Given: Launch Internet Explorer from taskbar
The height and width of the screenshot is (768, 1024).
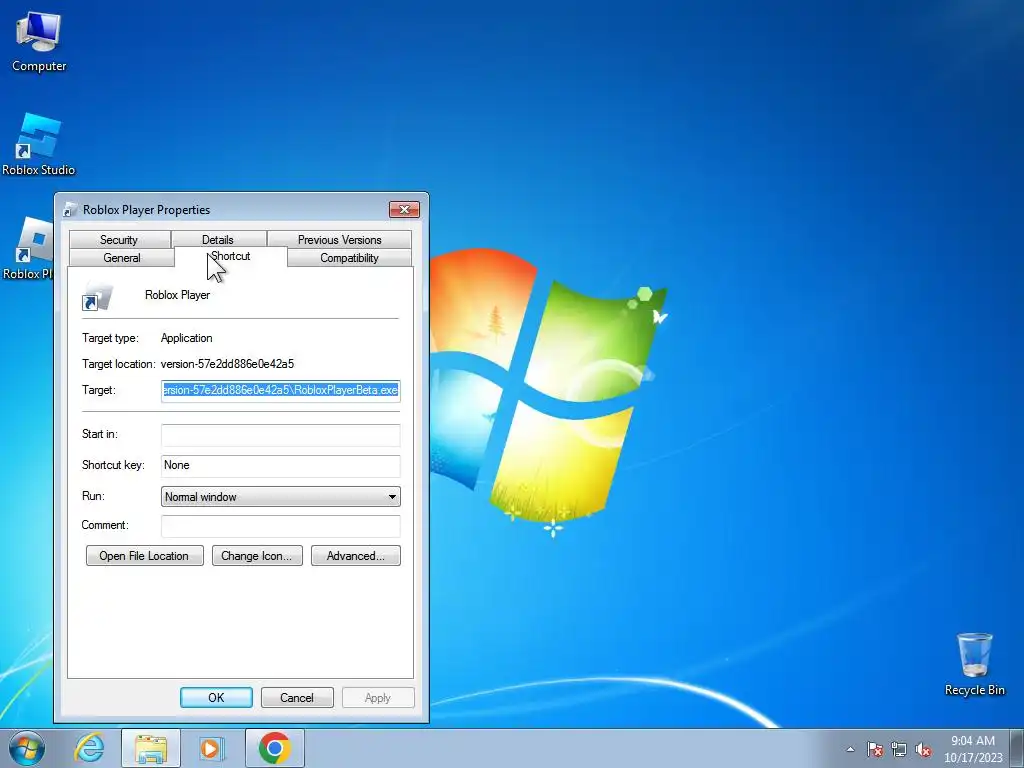Looking at the screenshot, I should point(89,748).
